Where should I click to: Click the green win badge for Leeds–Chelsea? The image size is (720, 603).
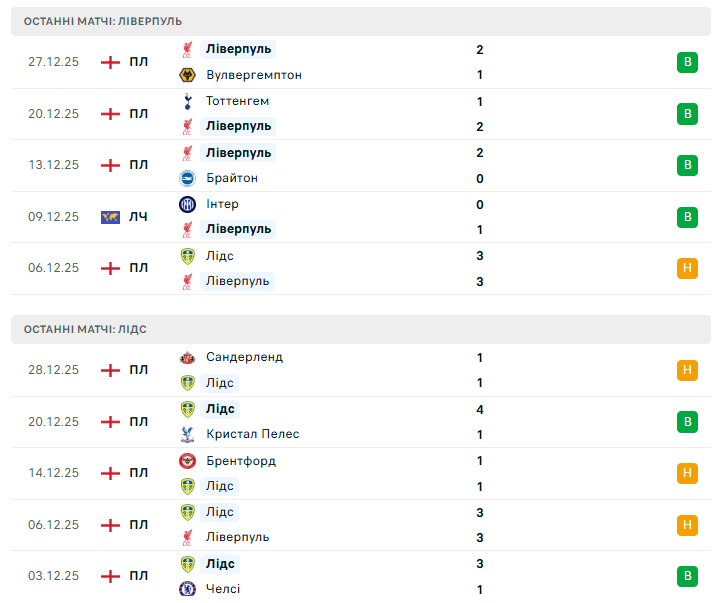pyautogui.click(x=687, y=576)
